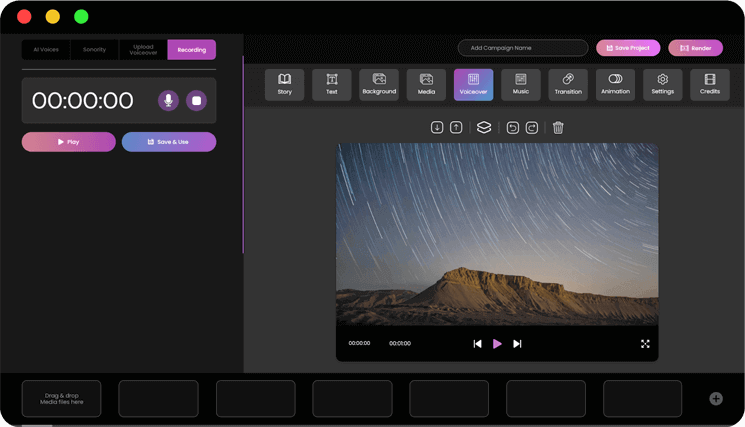Switch to the AI Voices tab
This screenshot has width=745, height=427.
(x=46, y=49)
